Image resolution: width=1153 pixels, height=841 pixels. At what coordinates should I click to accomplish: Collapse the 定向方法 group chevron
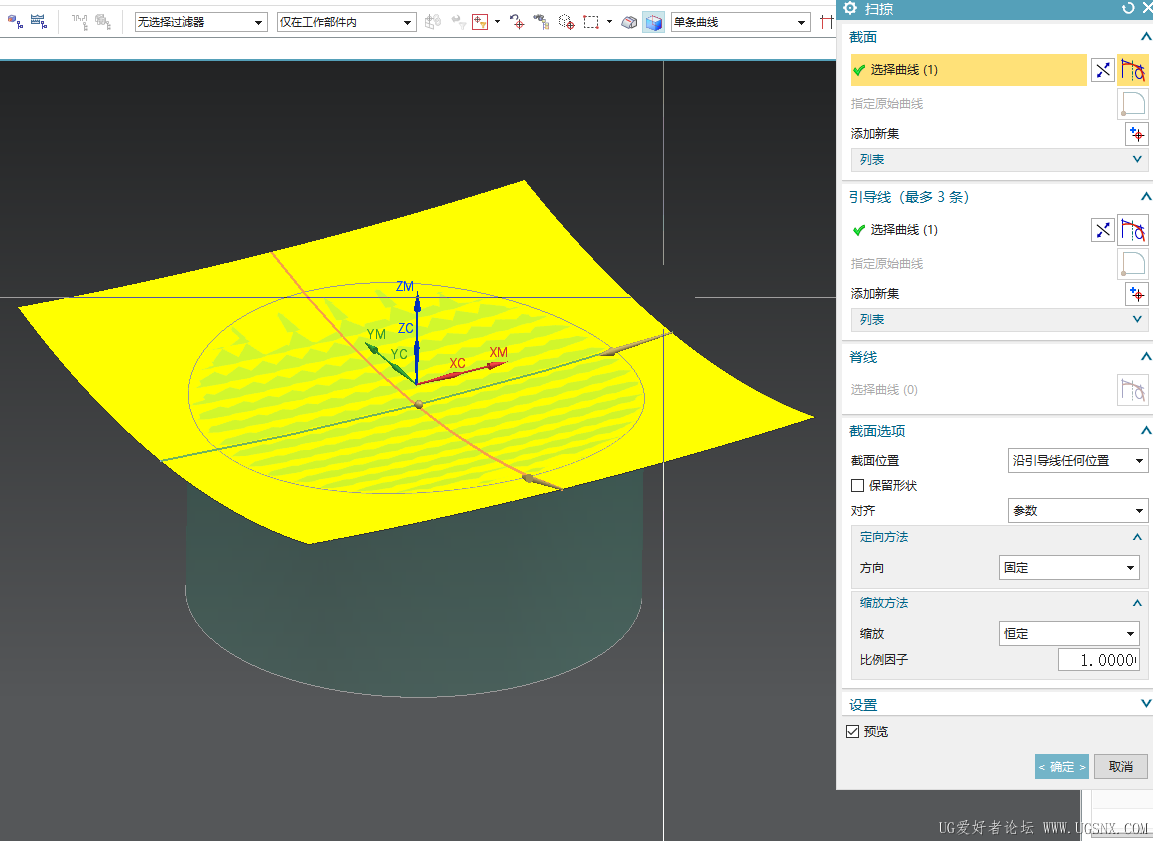1137,537
